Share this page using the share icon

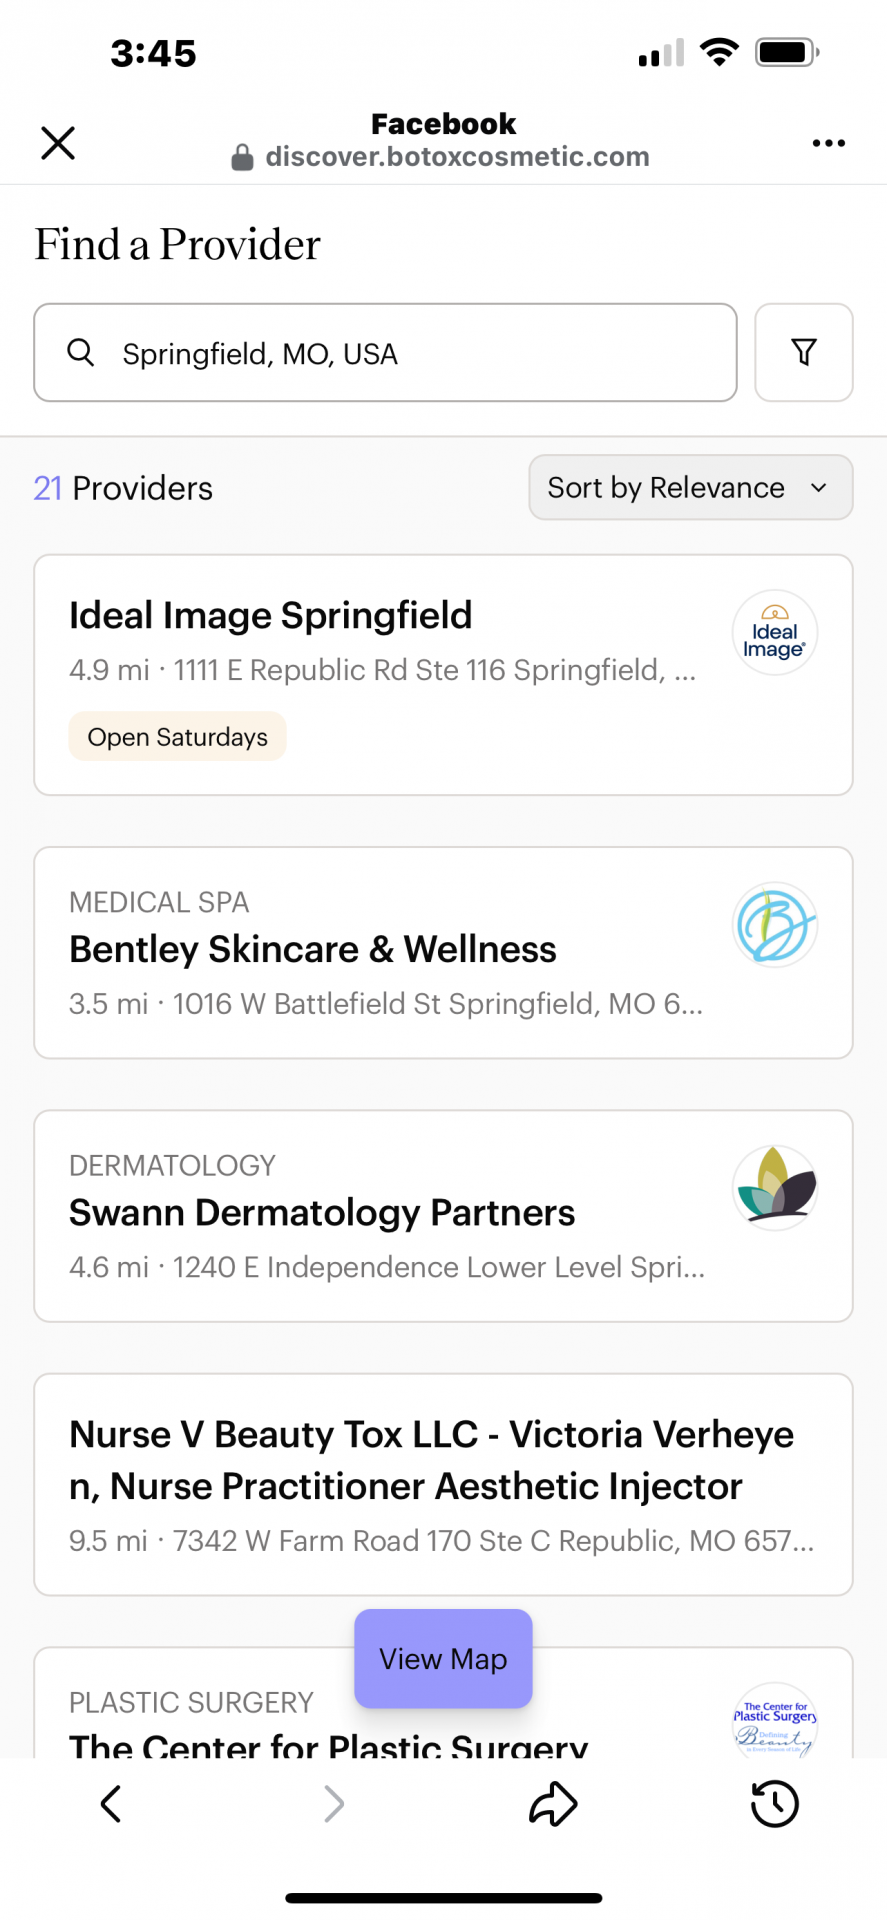[x=553, y=1803]
